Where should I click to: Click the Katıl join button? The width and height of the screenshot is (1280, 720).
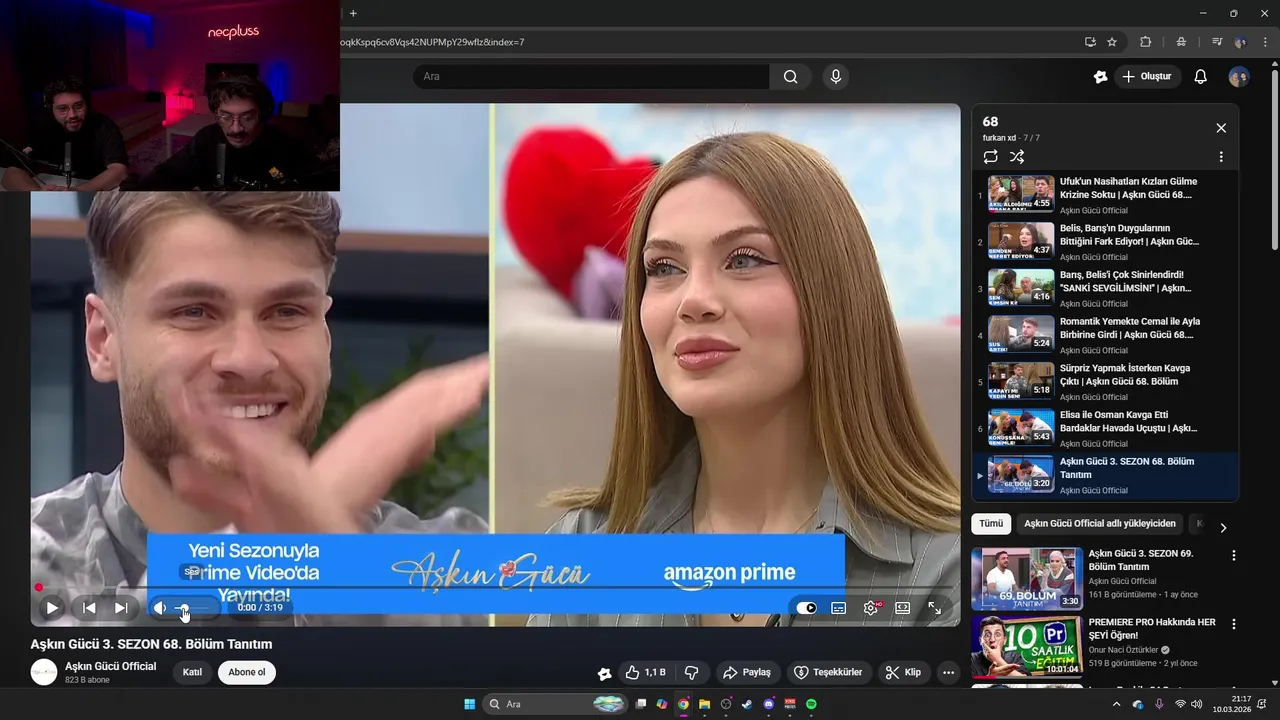point(192,672)
